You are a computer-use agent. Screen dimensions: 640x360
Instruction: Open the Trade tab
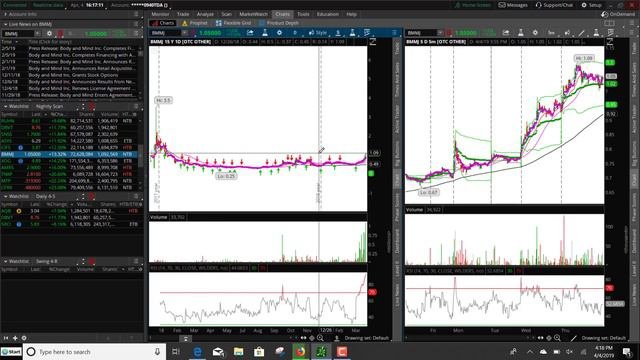coord(183,14)
